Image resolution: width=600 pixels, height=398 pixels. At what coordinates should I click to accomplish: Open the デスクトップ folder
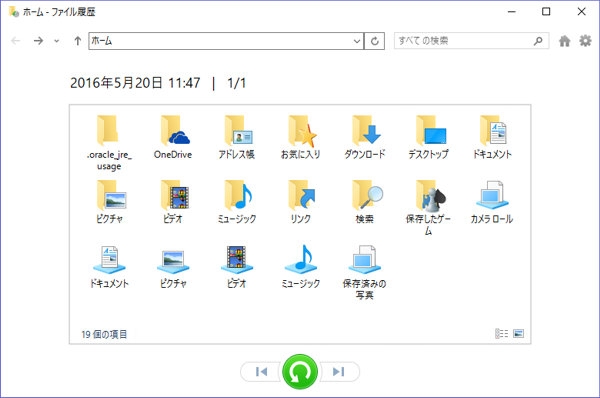428,137
